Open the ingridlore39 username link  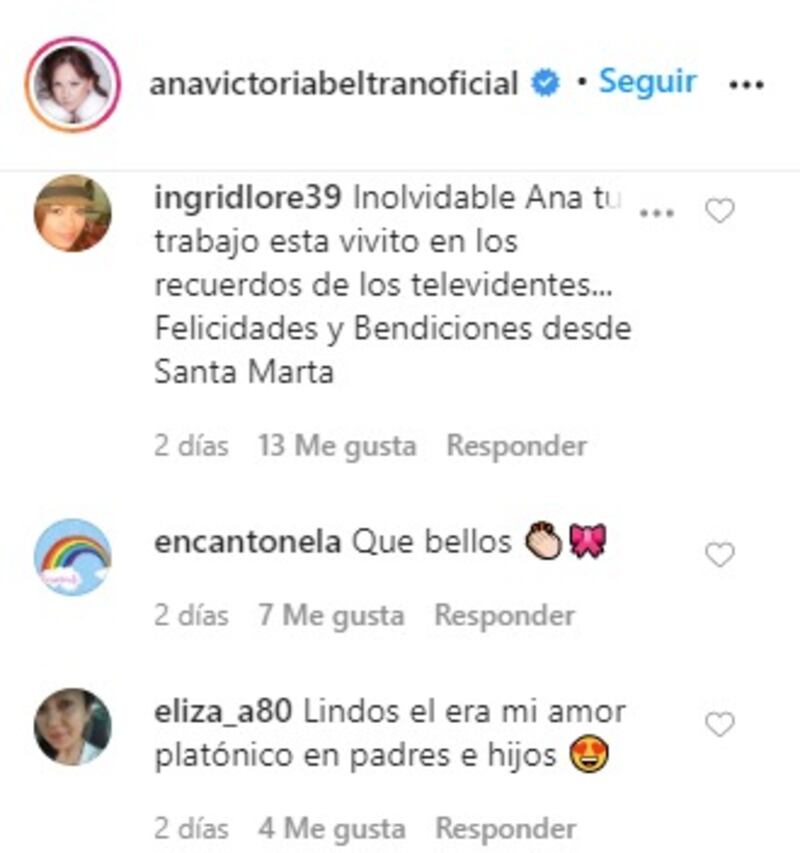point(248,199)
